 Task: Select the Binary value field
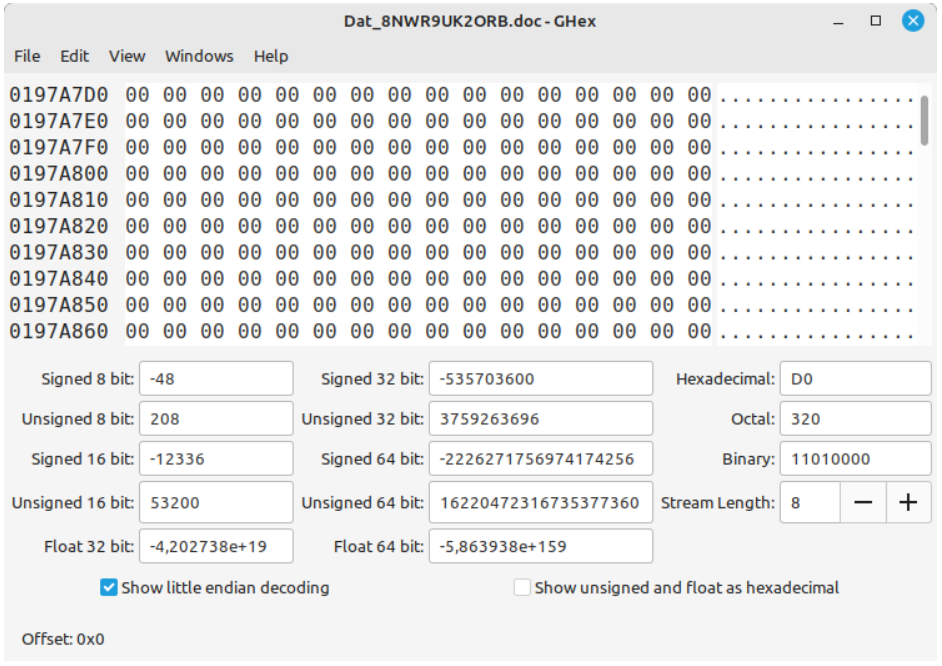click(x=854, y=459)
